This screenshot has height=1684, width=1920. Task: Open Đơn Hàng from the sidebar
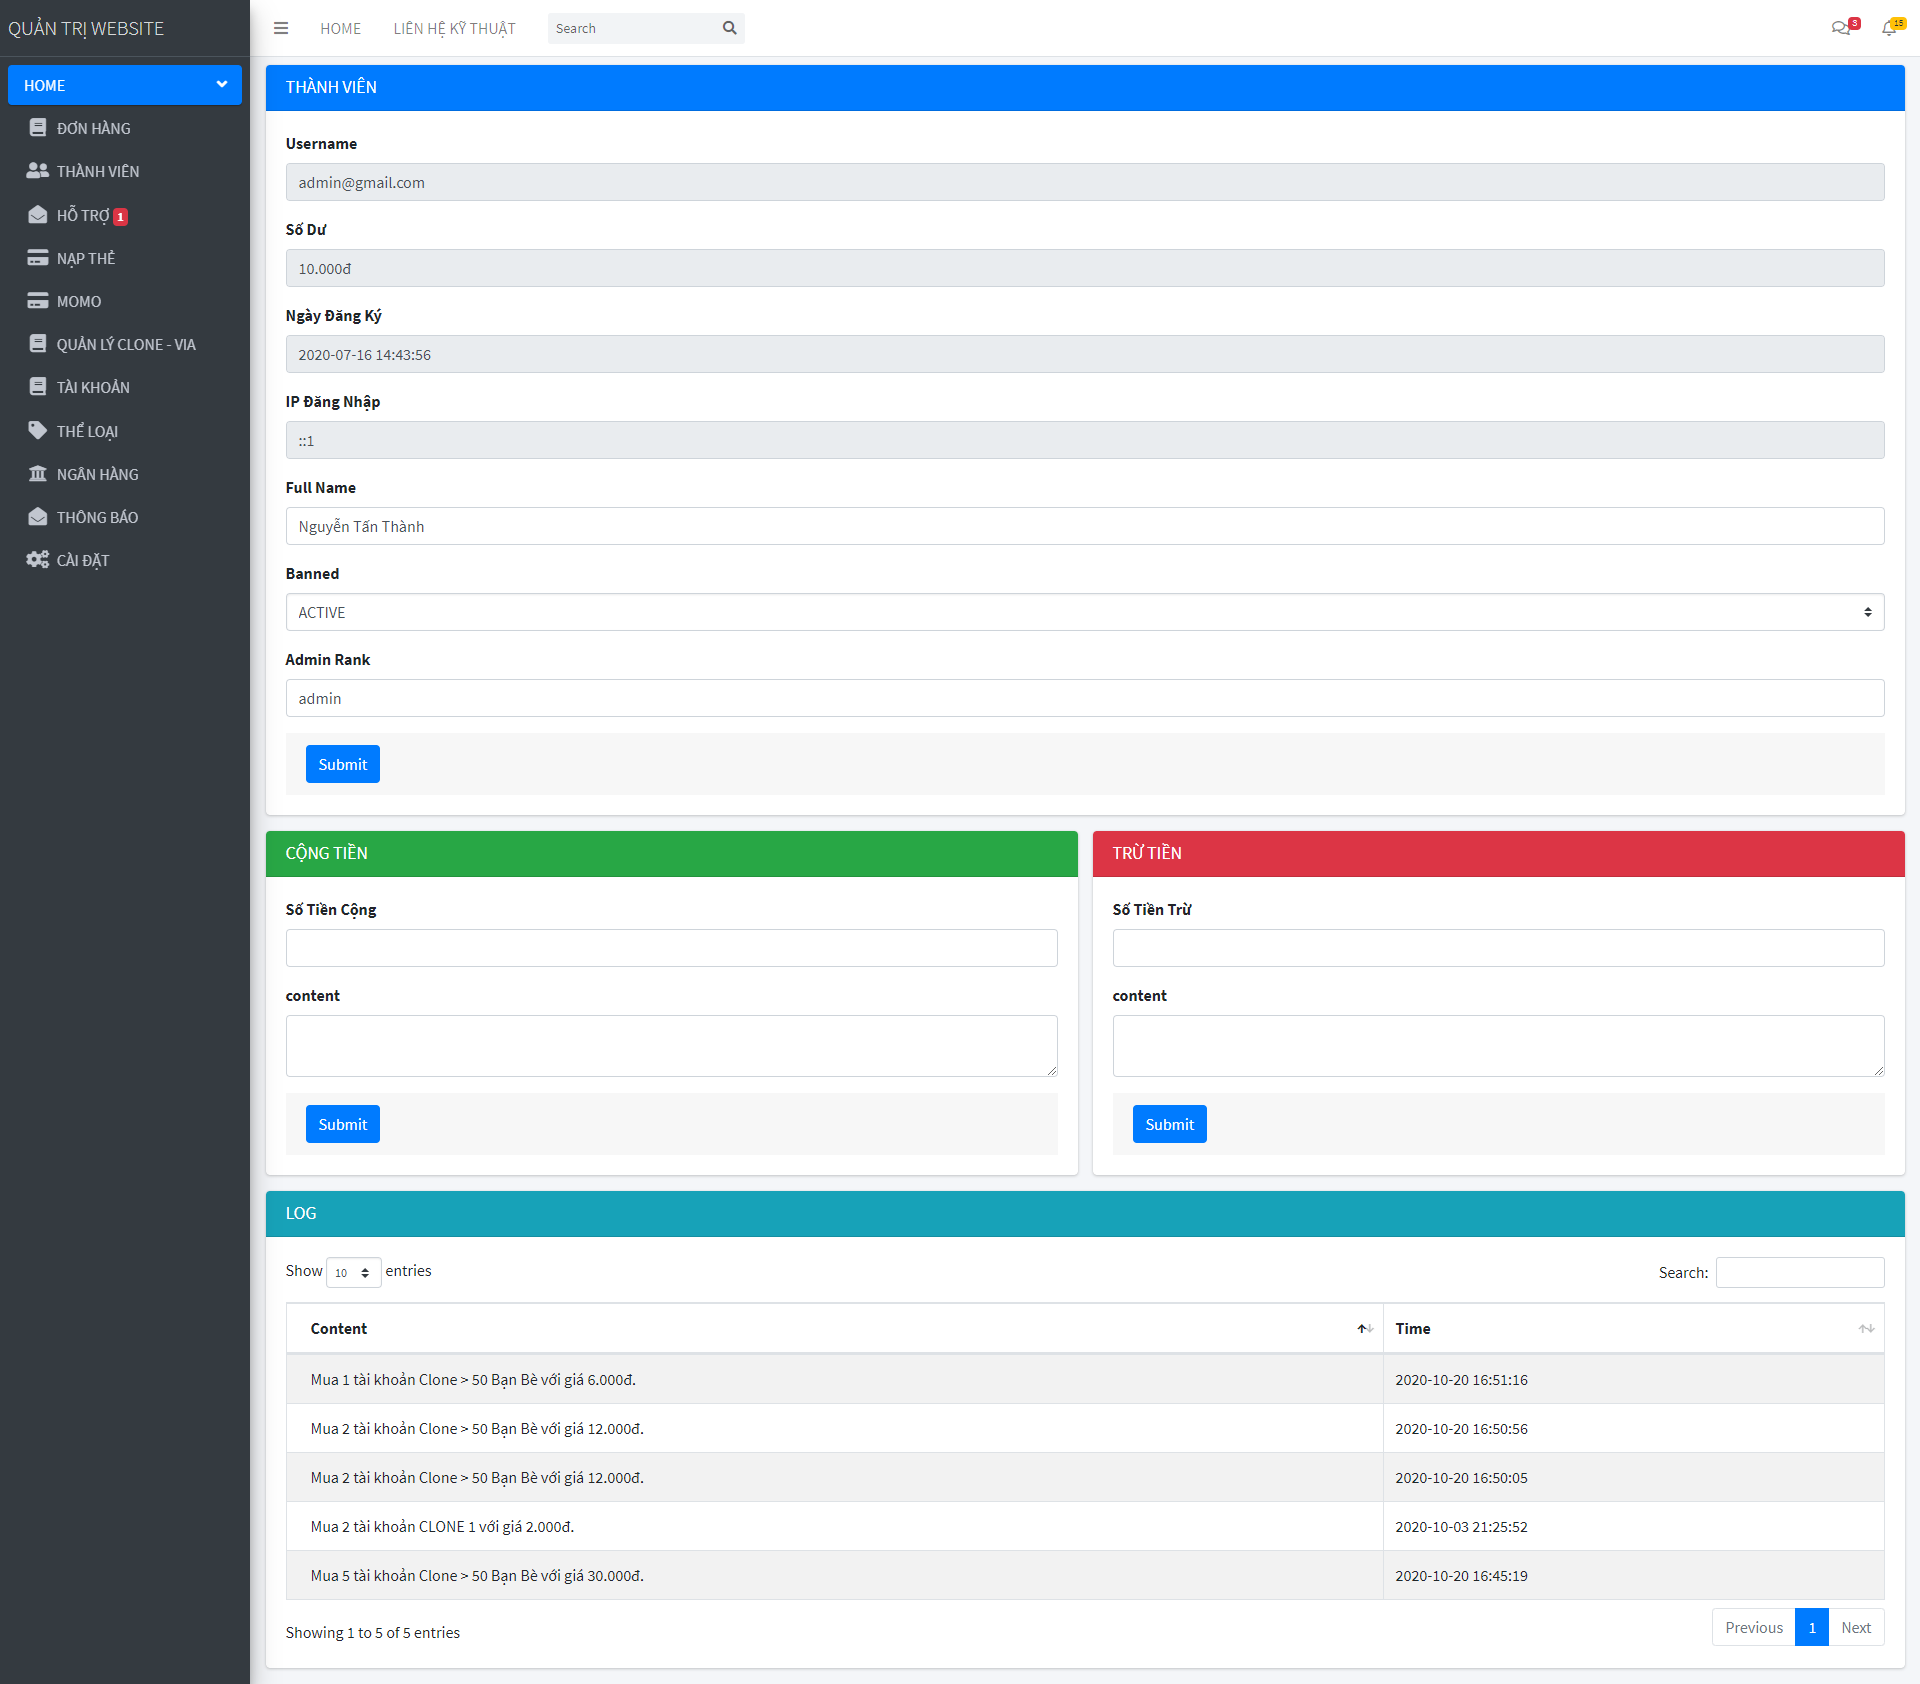(93, 128)
